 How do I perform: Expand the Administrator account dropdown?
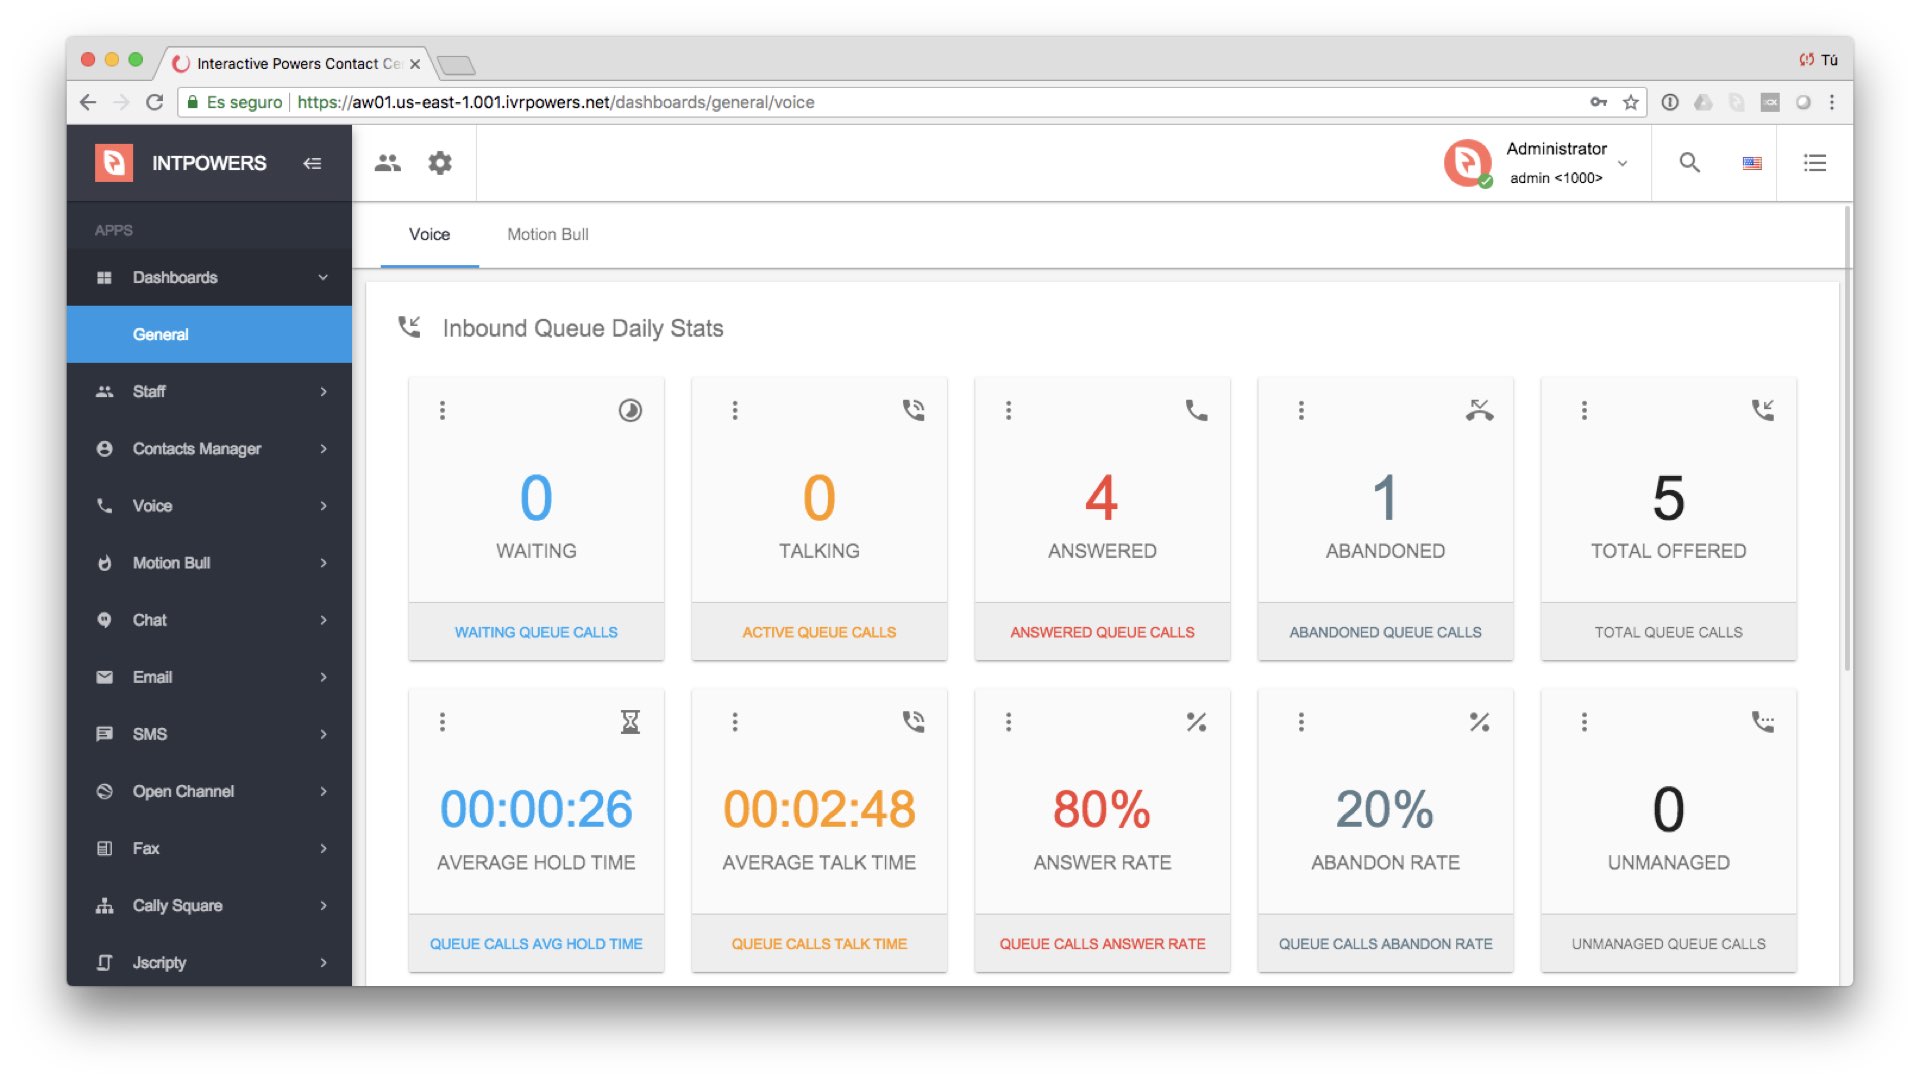click(1622, 163)
